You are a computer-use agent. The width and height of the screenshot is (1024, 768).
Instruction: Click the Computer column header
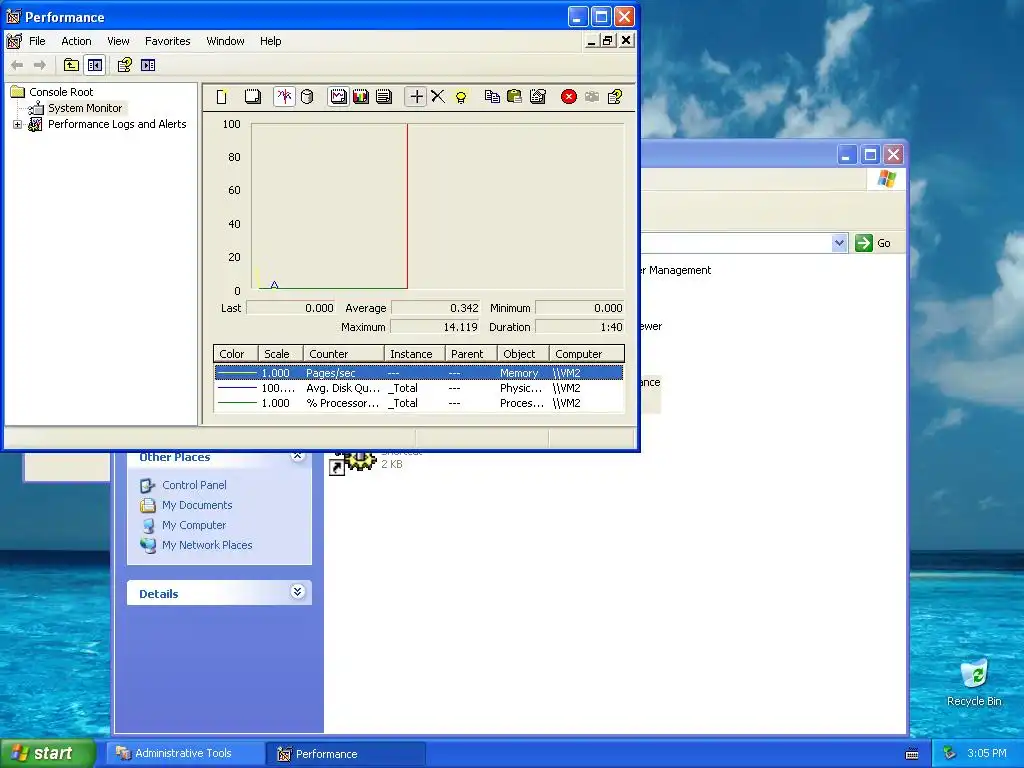coord(587,354)
